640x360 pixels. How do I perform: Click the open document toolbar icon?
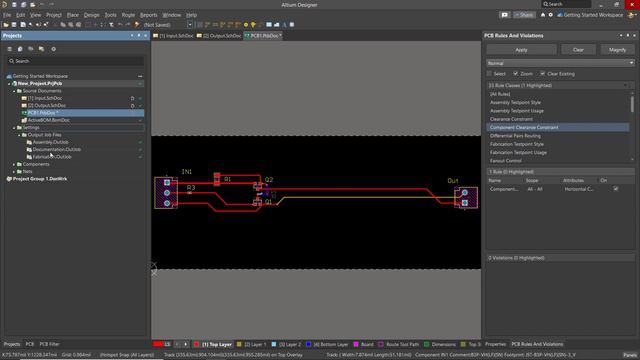coord(6,24)
